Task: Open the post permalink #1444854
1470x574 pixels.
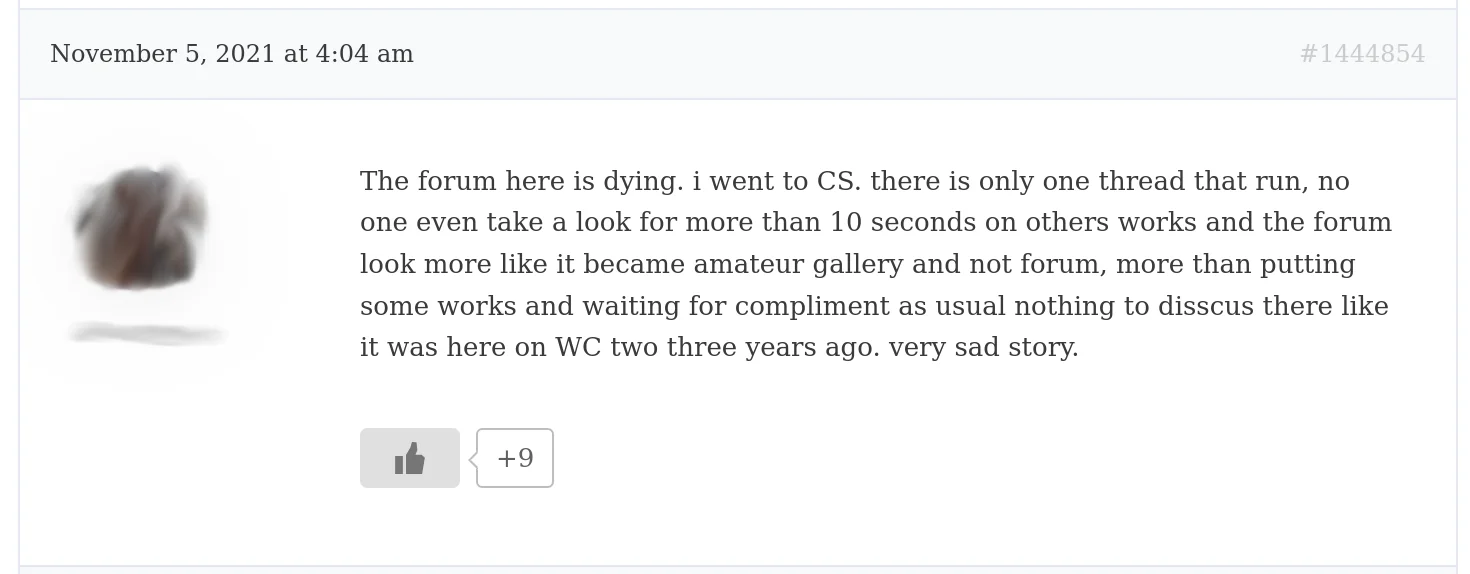Action: coord(1361,54)
